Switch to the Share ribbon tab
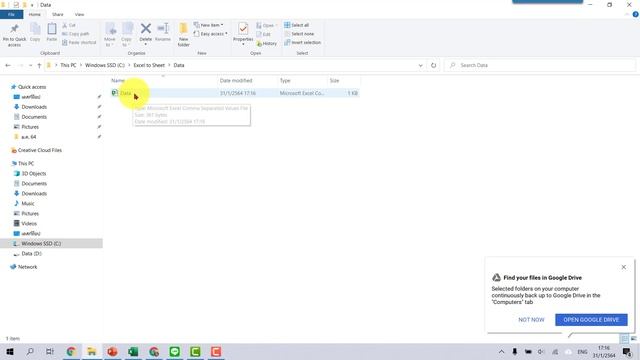 pos(58,14)
